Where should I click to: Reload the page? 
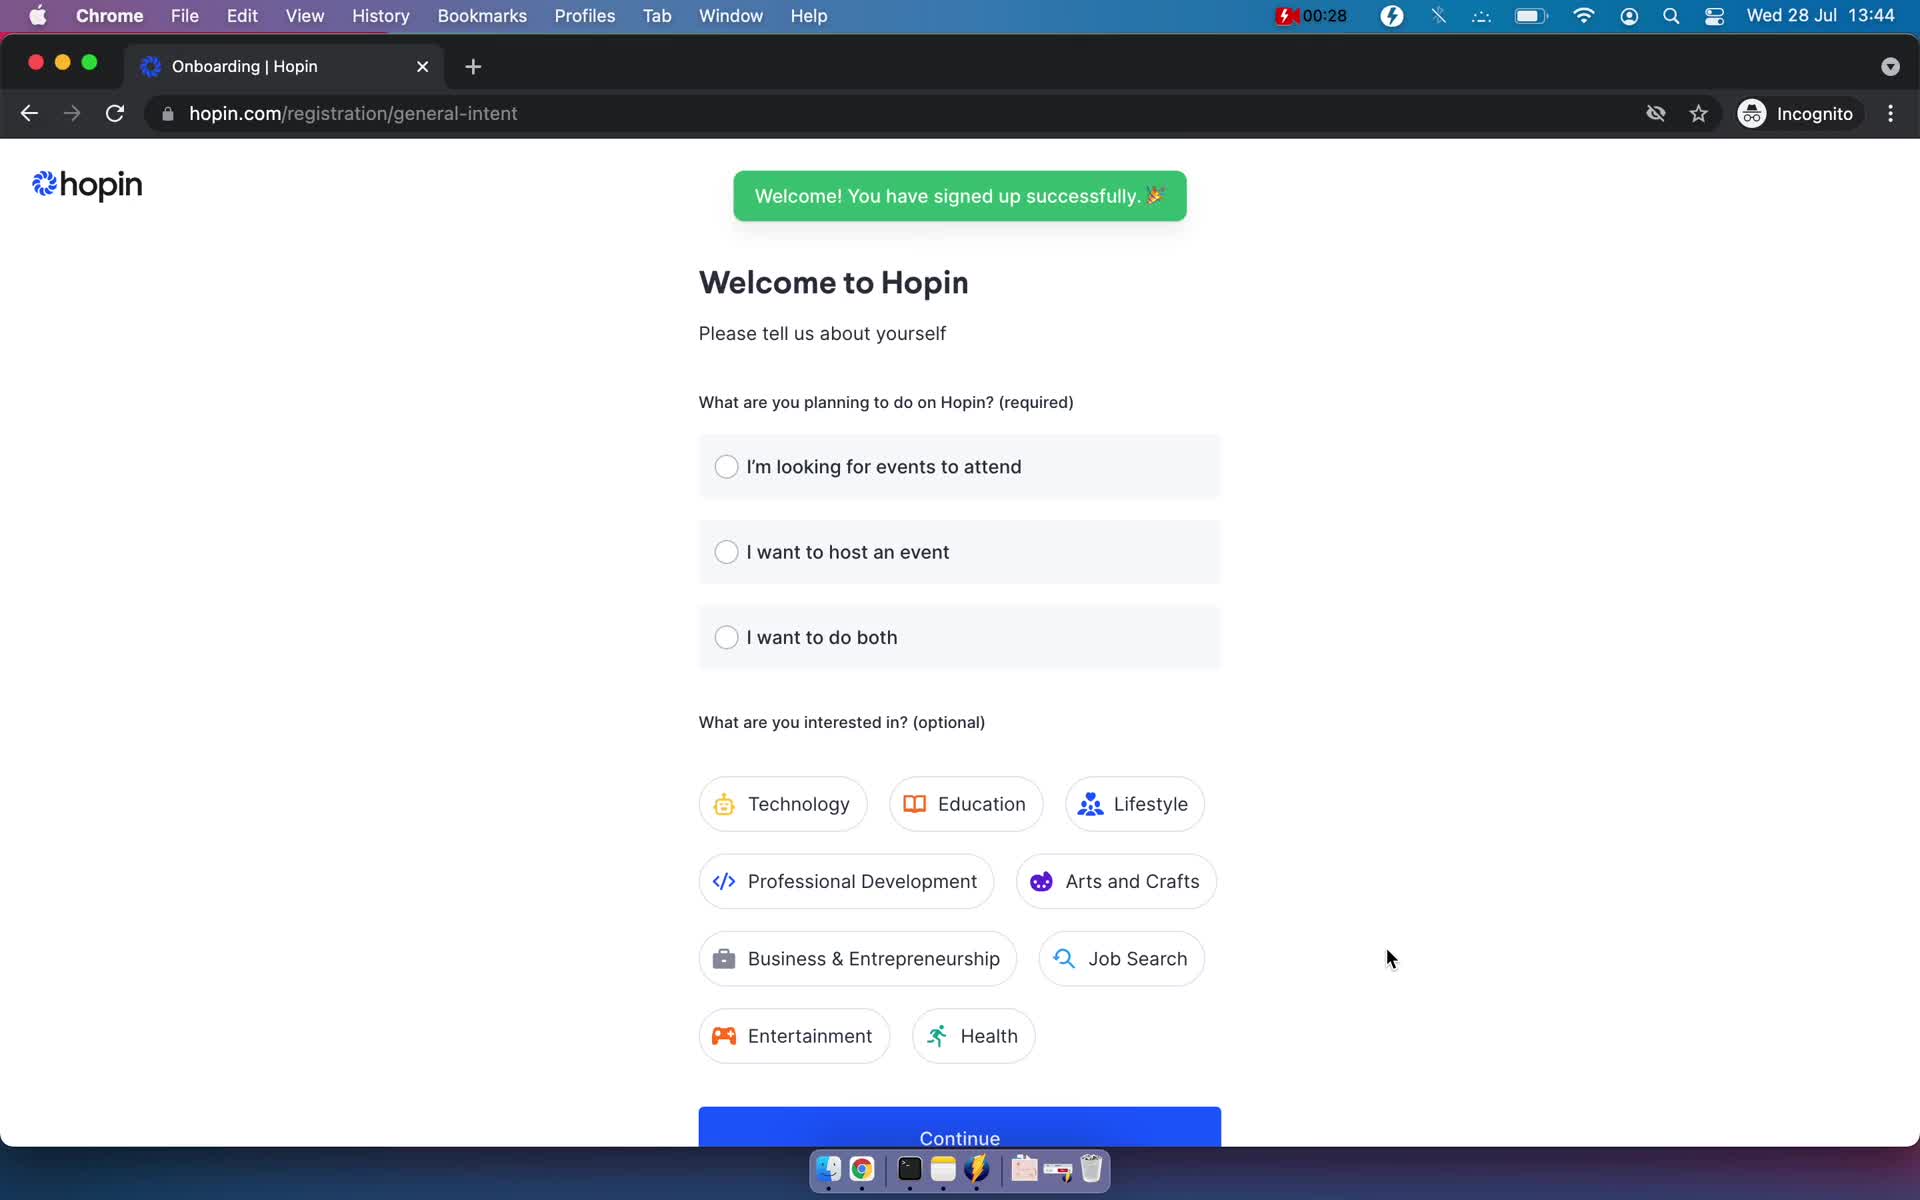click(115, 114)
